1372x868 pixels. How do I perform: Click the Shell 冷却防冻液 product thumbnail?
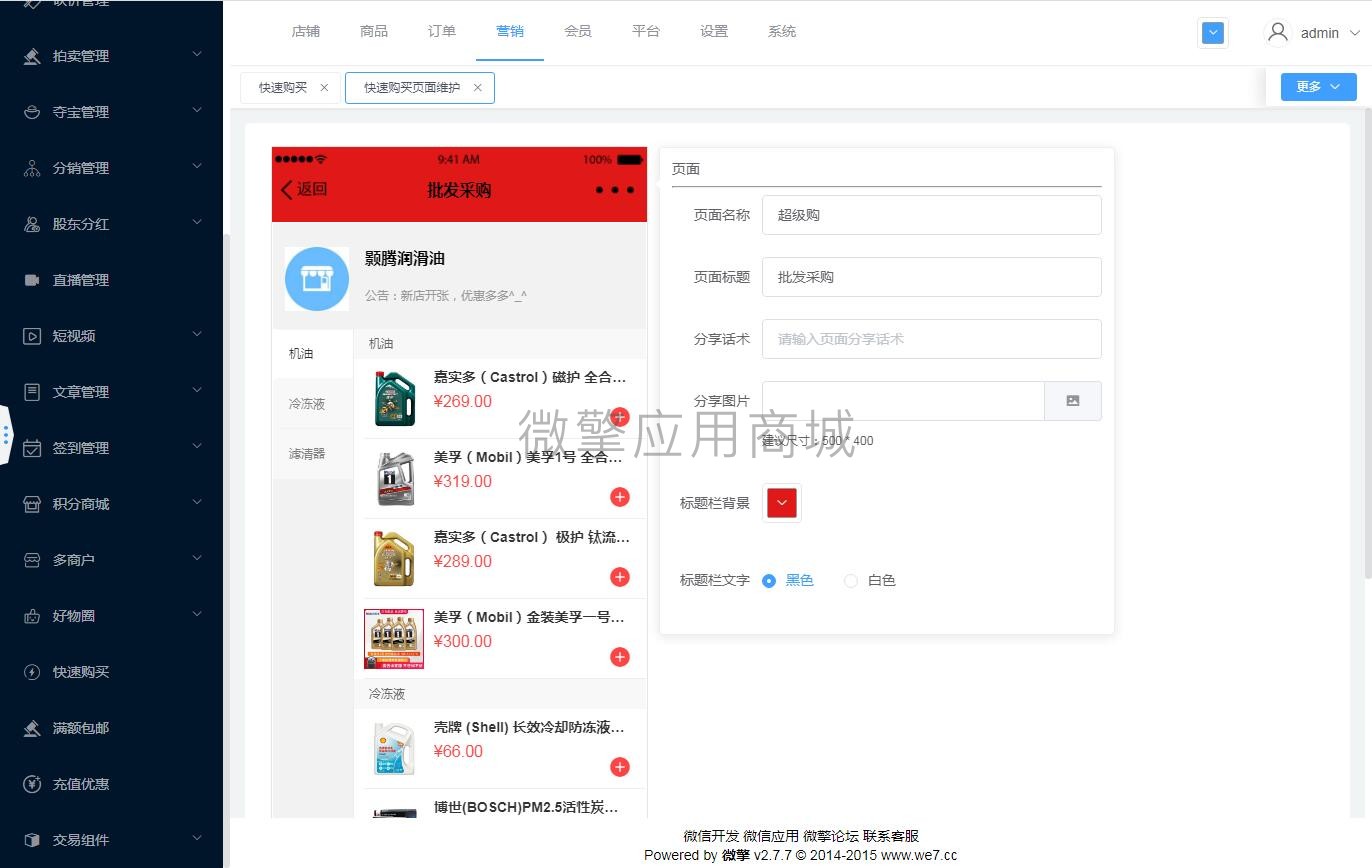click(x=394, y=749)
